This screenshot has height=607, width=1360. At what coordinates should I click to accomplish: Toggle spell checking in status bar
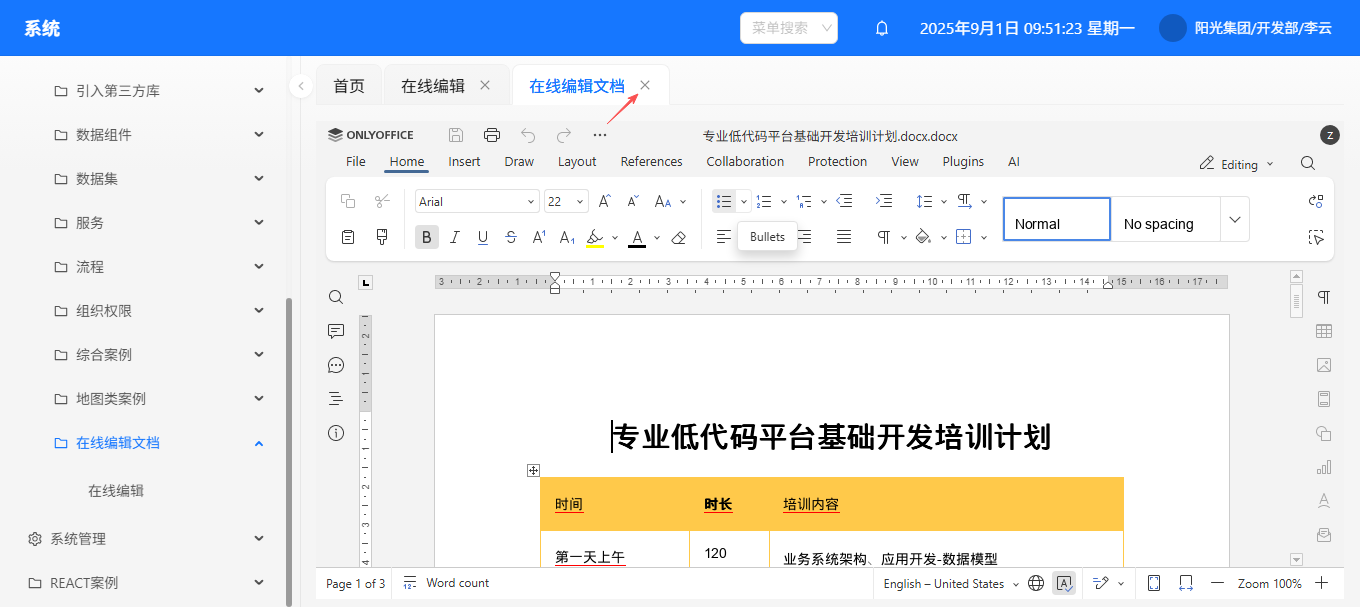tap(1064, 583)
